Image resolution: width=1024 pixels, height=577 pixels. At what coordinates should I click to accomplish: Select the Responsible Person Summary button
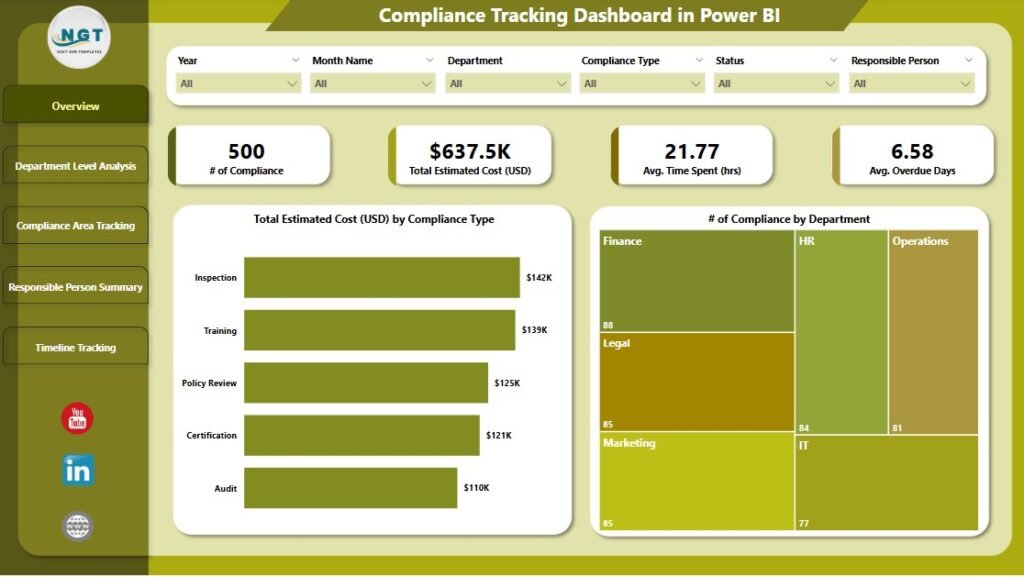click(x=75, y=286)
